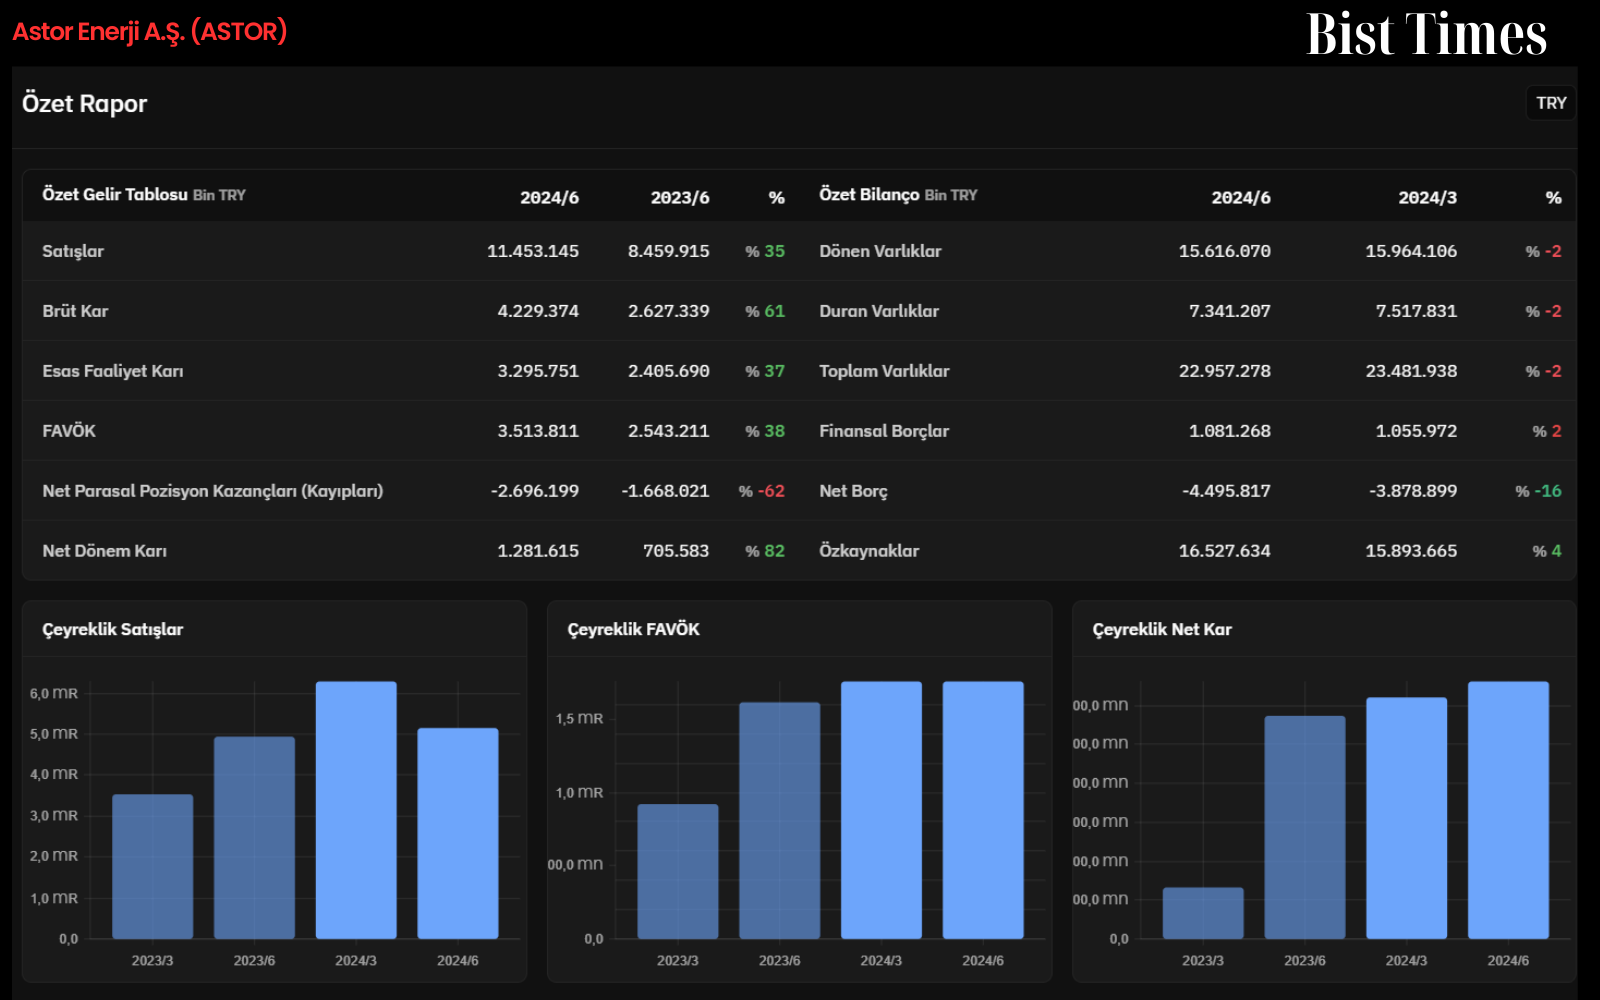Click the 2024/6 bar in Çeyreklik Net Kar
This screenshot has height=1000, width=1600.
click(x=1508, y=810)
